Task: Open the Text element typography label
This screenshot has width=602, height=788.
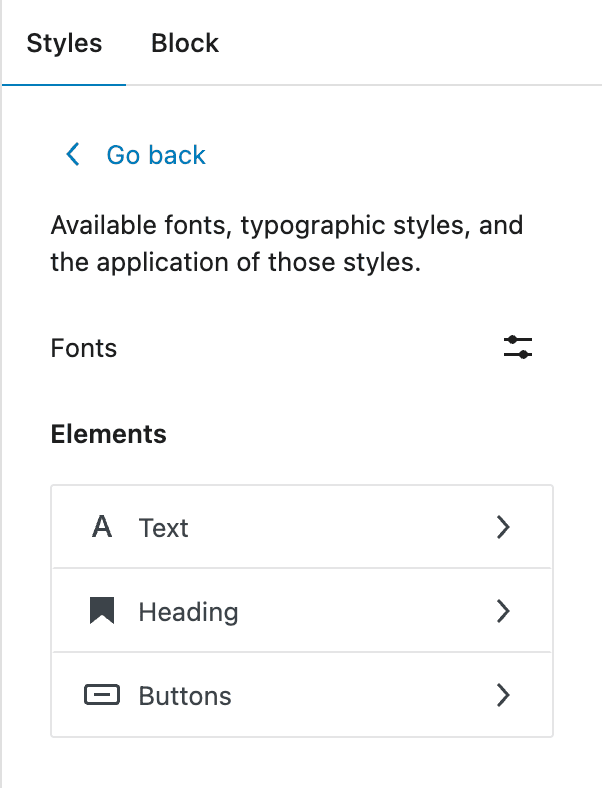Action: (164, 528)
